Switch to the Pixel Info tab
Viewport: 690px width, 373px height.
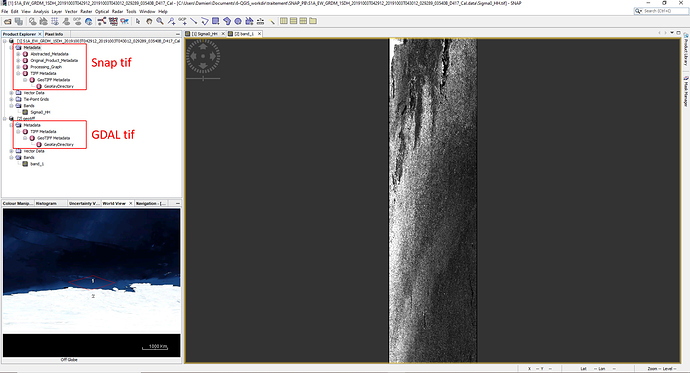click(x=54, y=34)
